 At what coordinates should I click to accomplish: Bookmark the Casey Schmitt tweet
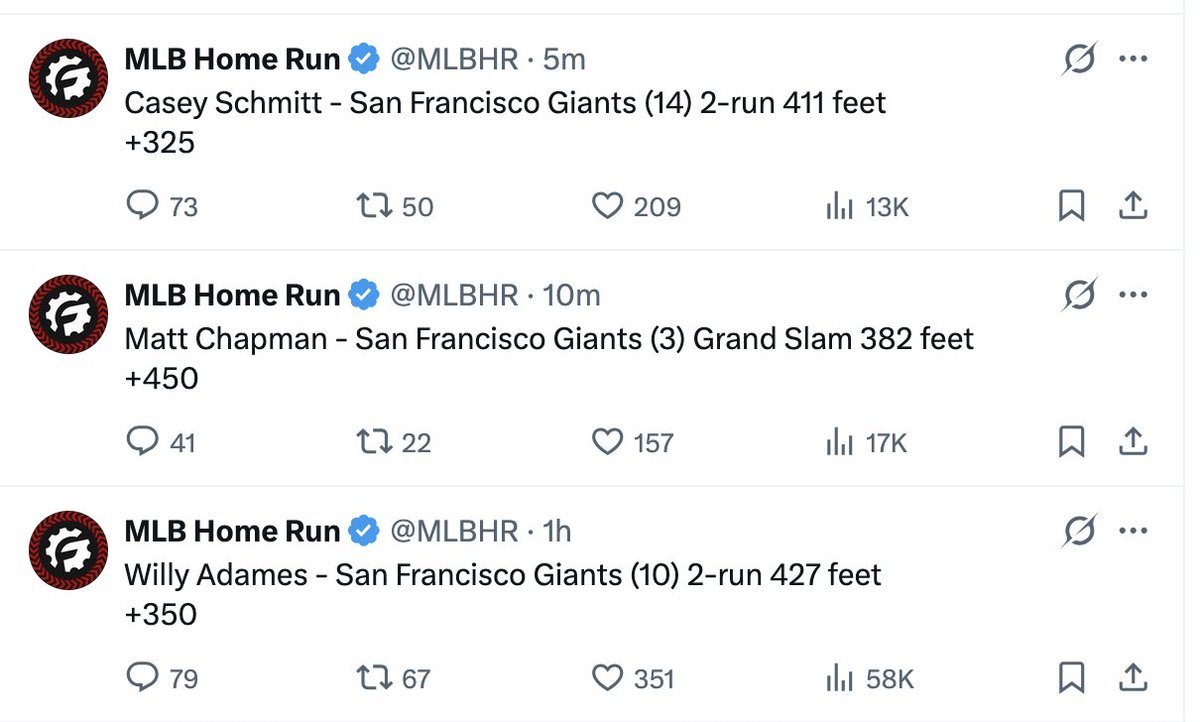pos(1071,206)
